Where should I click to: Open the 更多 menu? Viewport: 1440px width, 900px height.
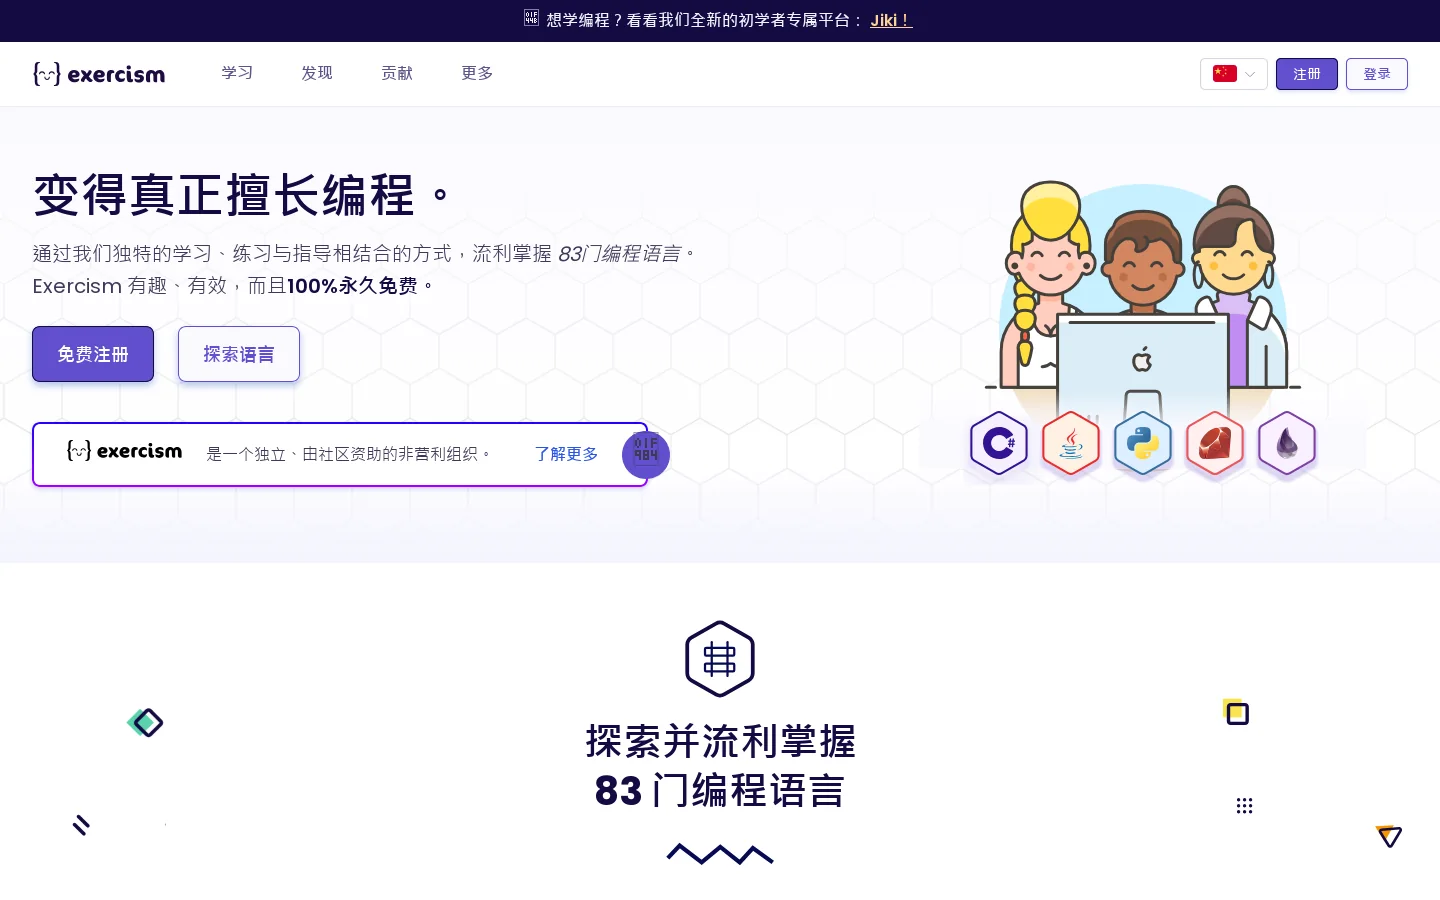477,73
